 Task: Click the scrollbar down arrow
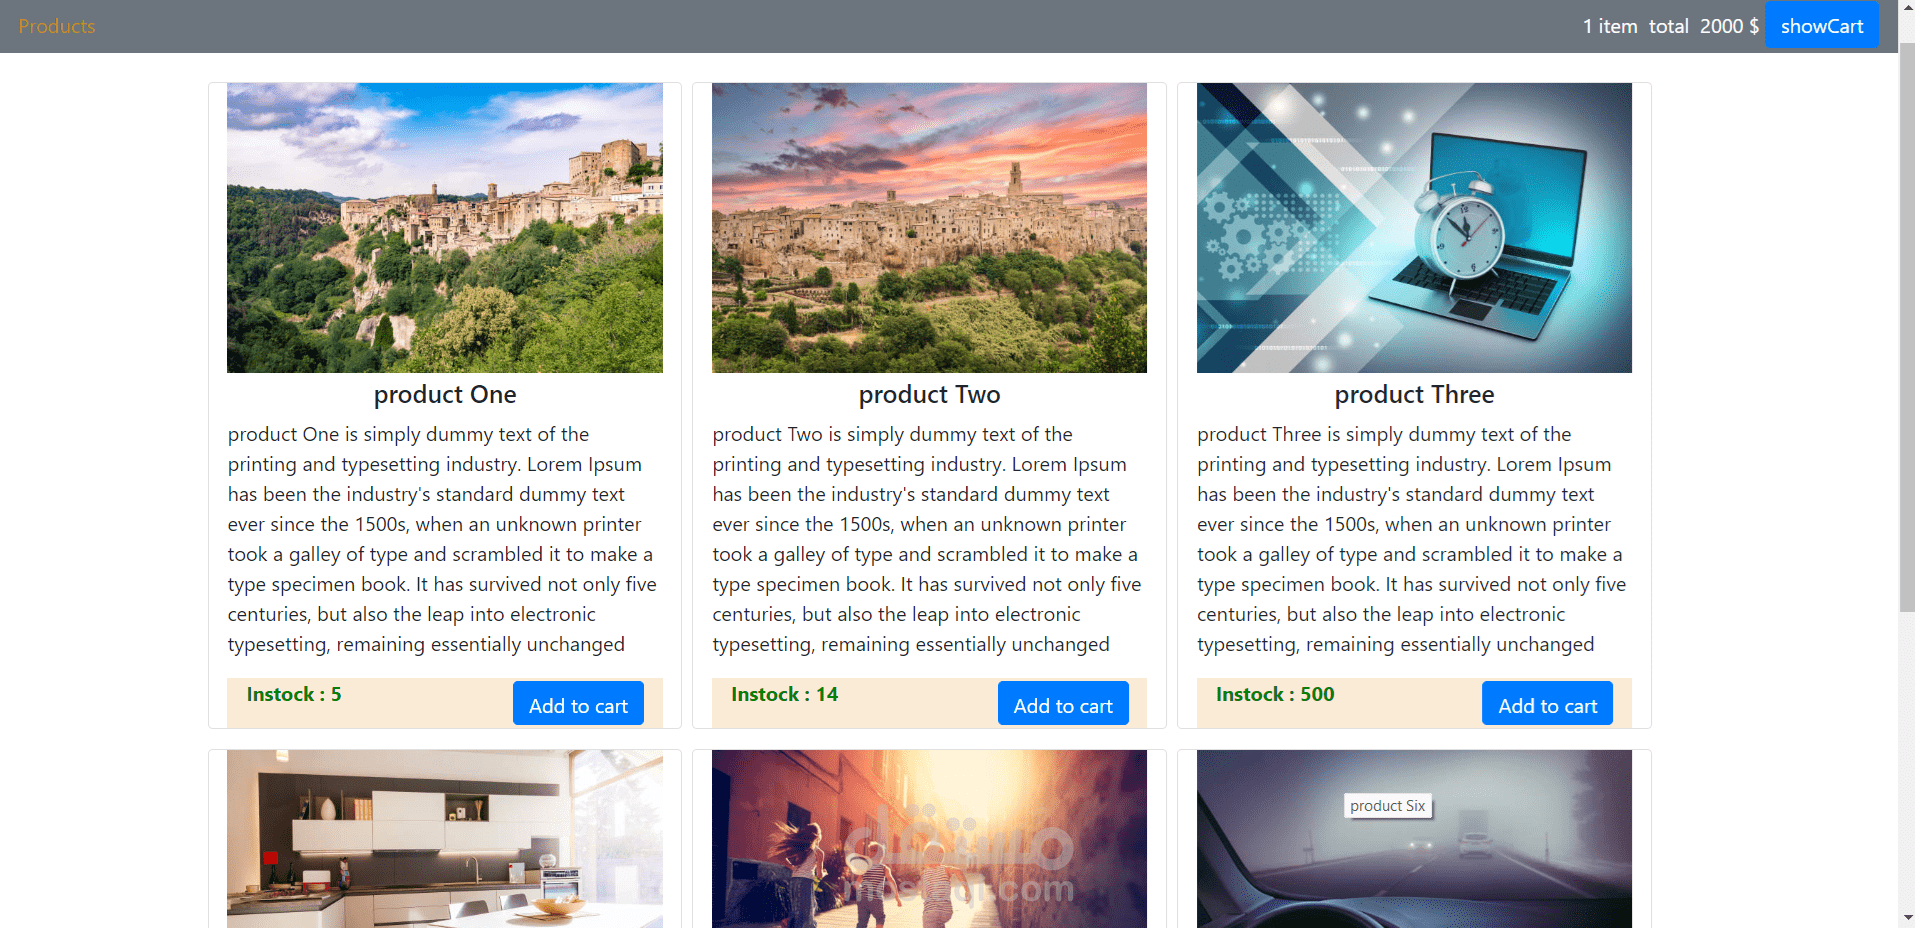click(x=1907, y=917)
